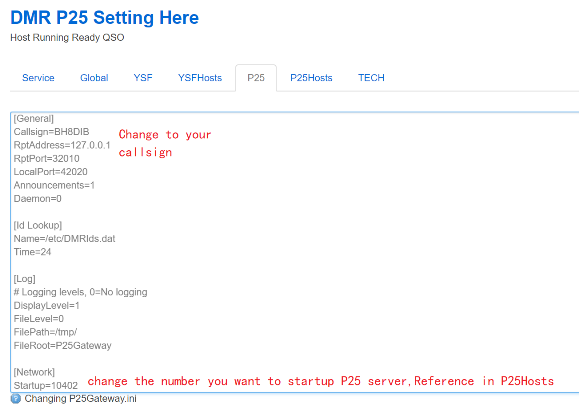Click the Announcements=1 line
The image size is (579, 409).
[54, 185]
